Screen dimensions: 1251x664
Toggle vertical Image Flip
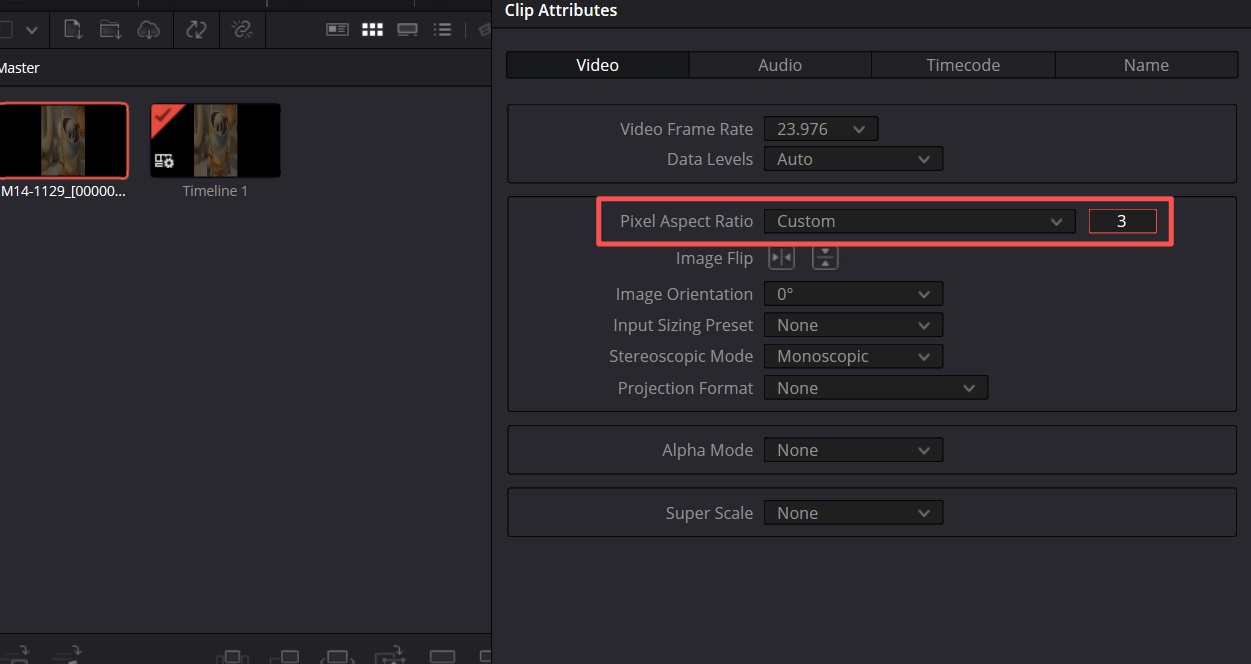825,258
